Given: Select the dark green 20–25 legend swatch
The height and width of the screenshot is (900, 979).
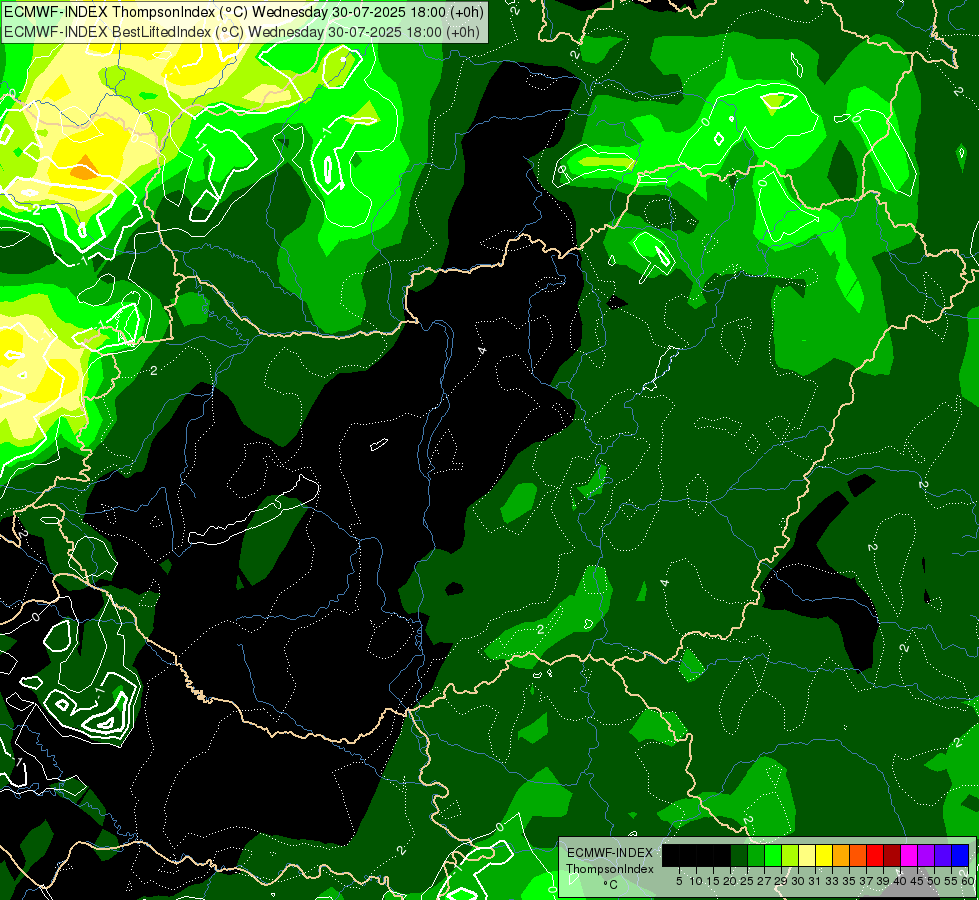Looking at the screenshot, I should pyautogui.click(x=739, y=855).
